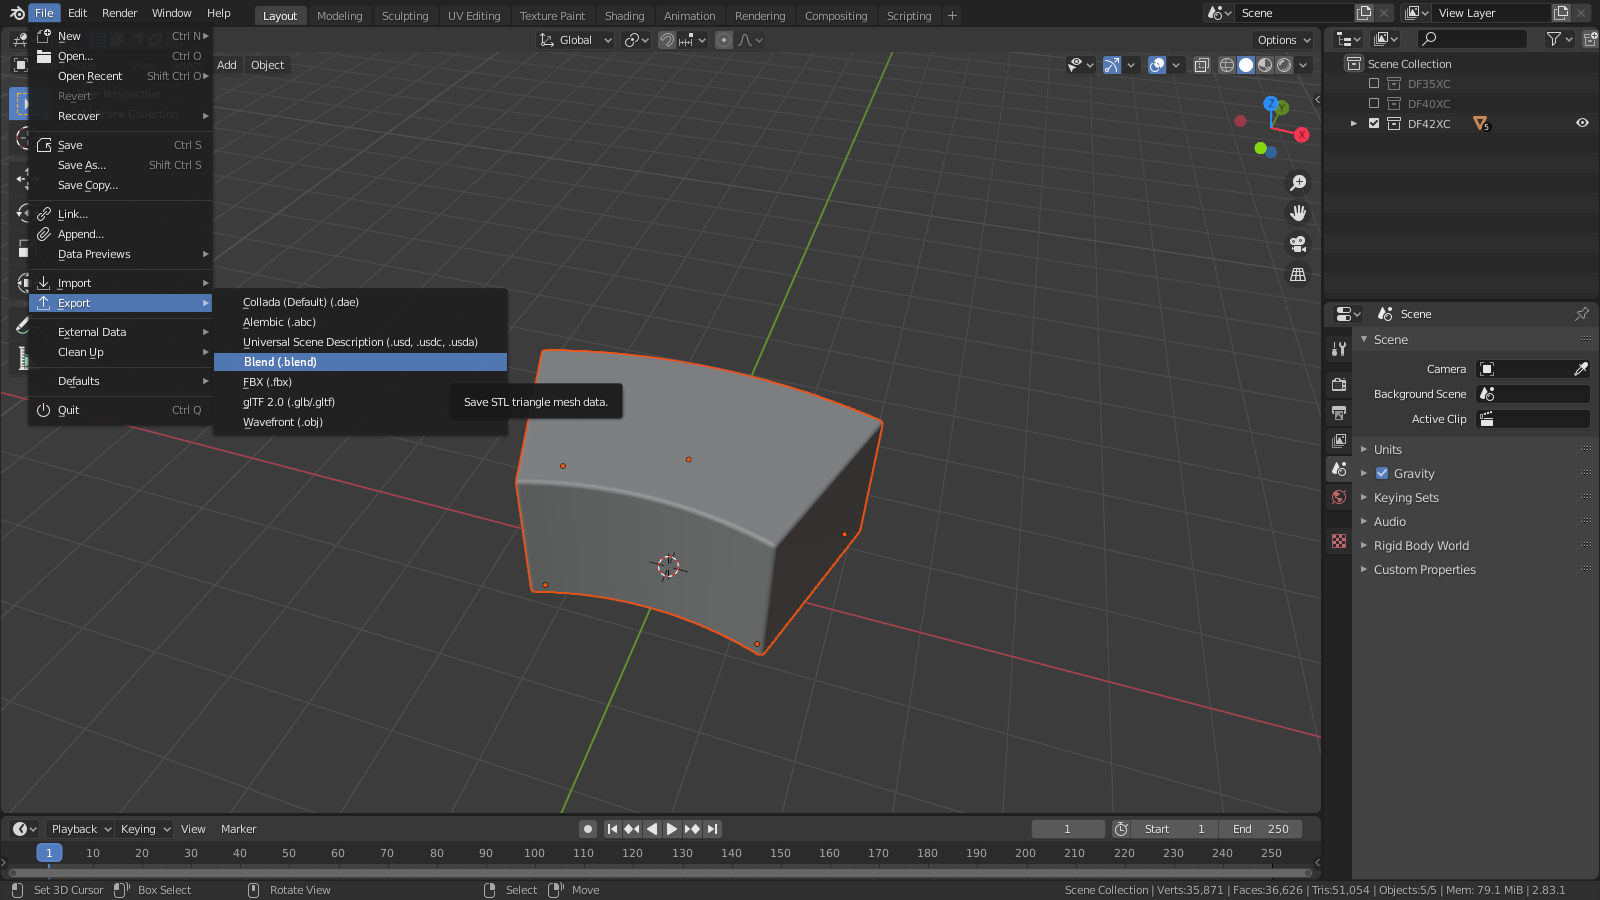
Task: Click the outliner filter funnel icon
Action: point(1554,39)
